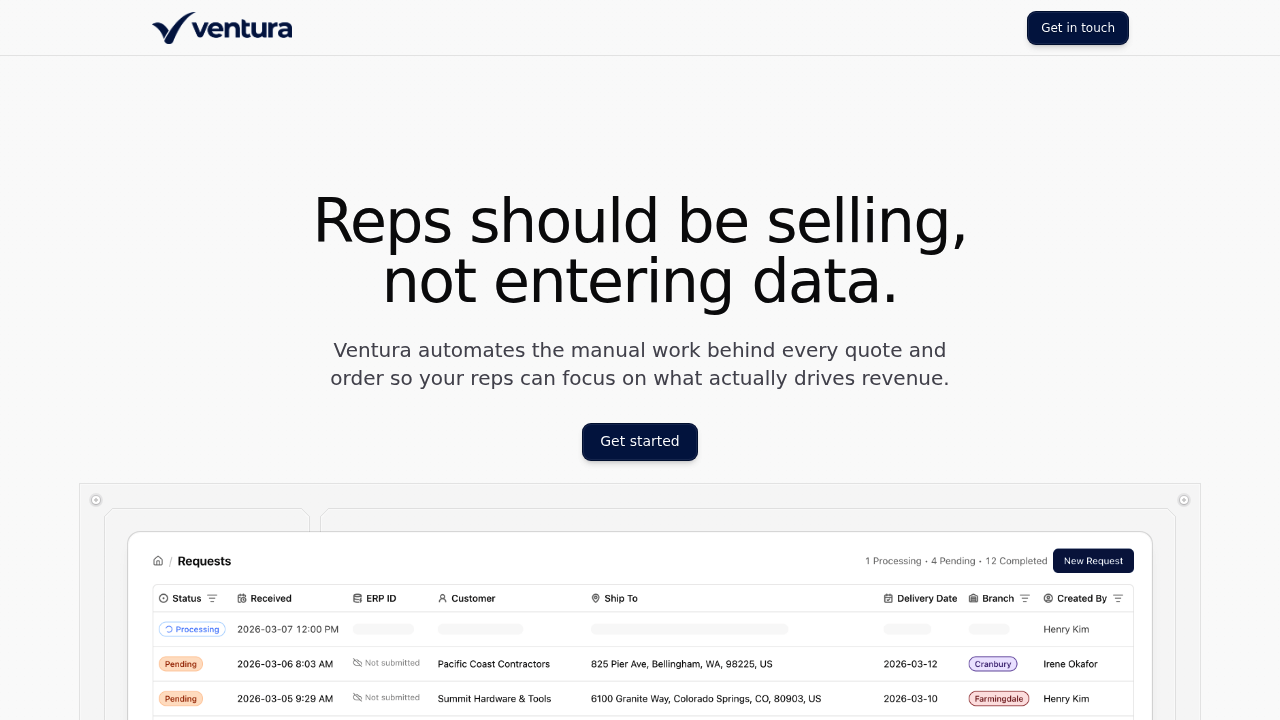
Task: Click the Not submitted slashed icon
Action: tap(355, 663)
